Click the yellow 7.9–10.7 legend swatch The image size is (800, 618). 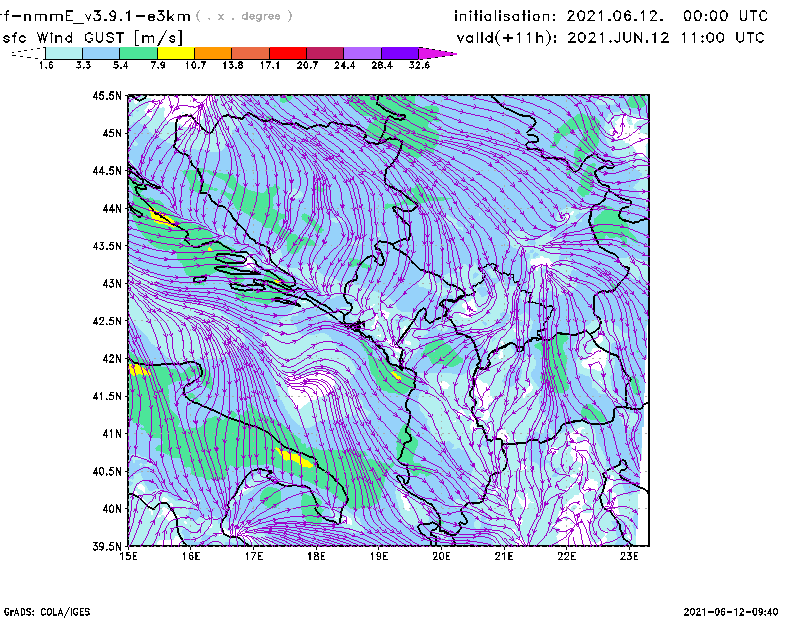(176, 53)
